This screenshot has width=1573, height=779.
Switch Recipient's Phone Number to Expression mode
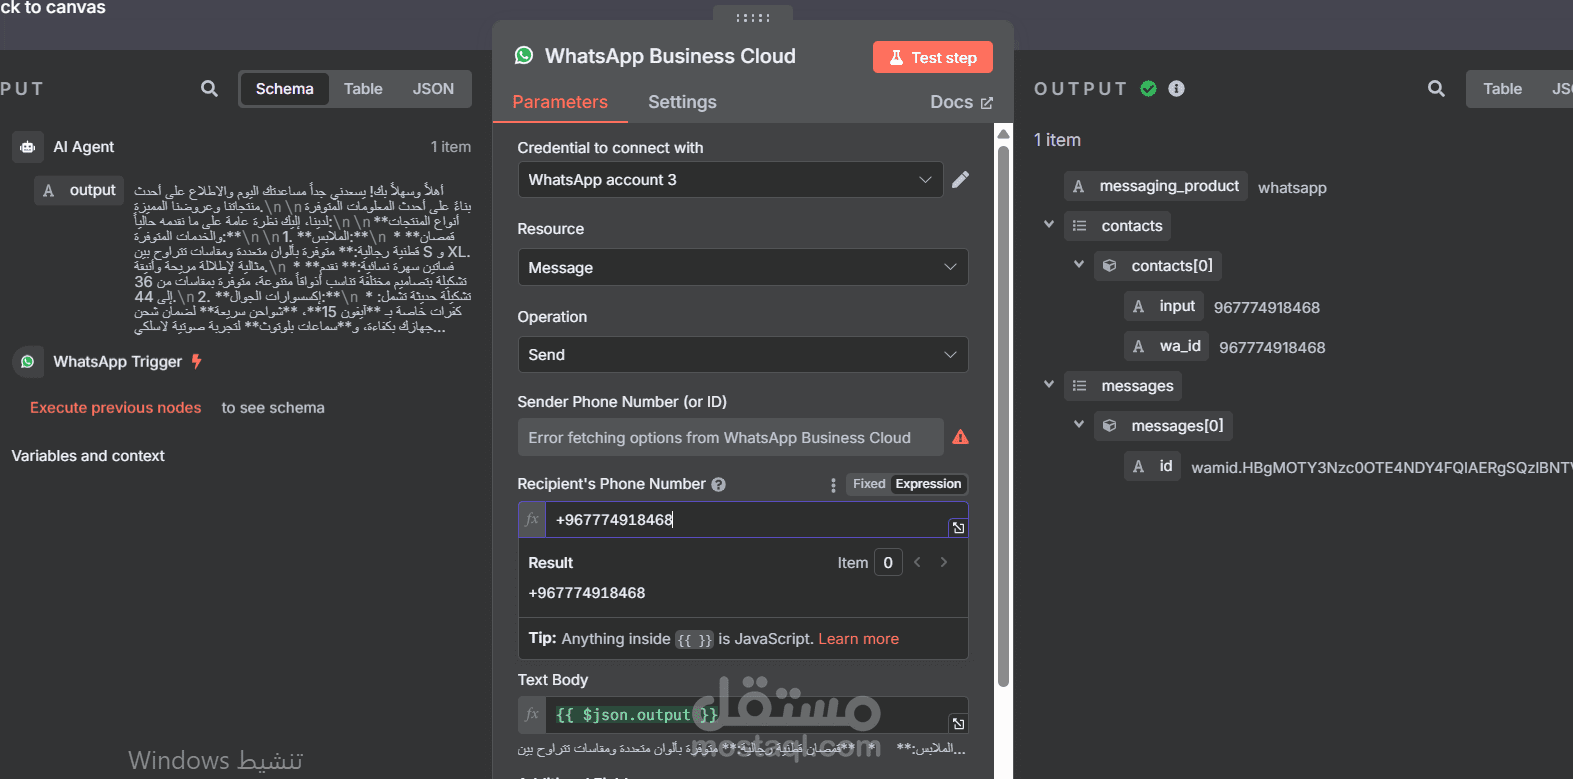point(928,484)
